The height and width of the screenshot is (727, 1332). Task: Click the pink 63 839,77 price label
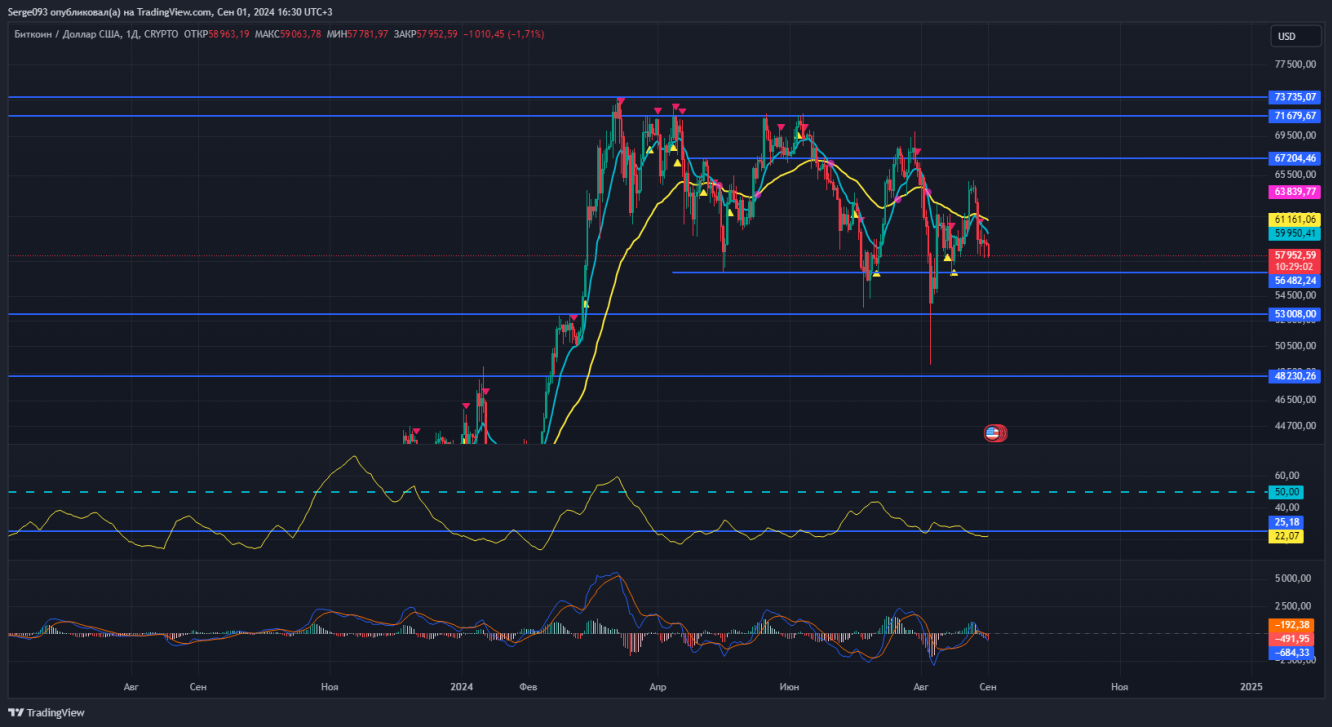1295,191
